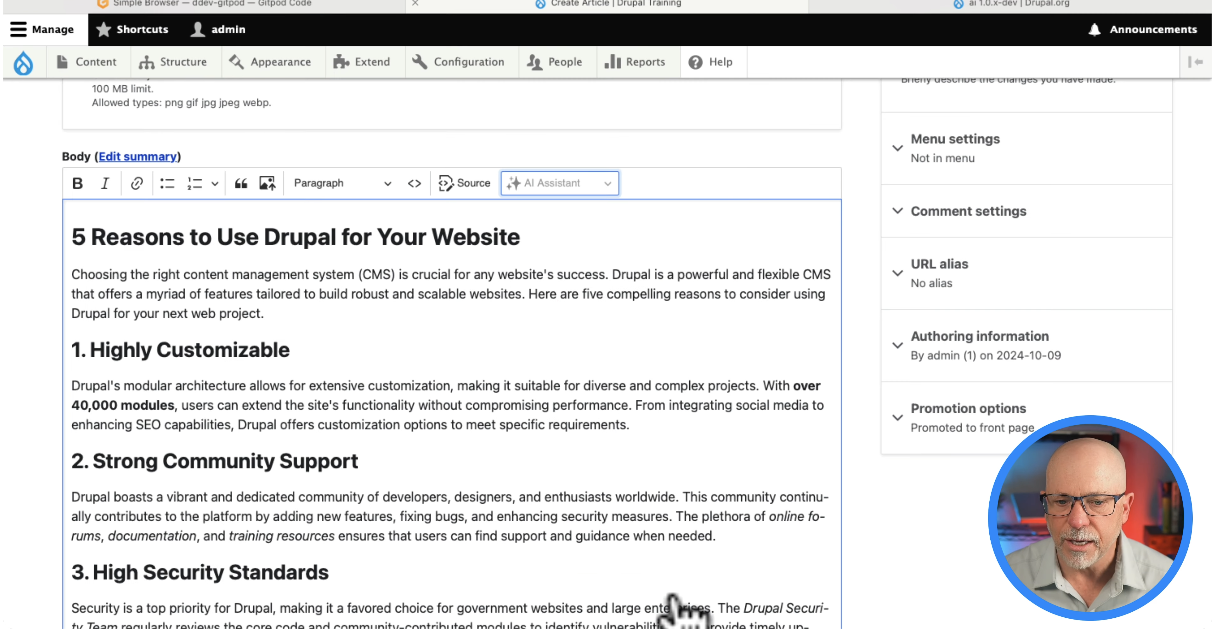Expand the Menu settings section

click(955, 139)
